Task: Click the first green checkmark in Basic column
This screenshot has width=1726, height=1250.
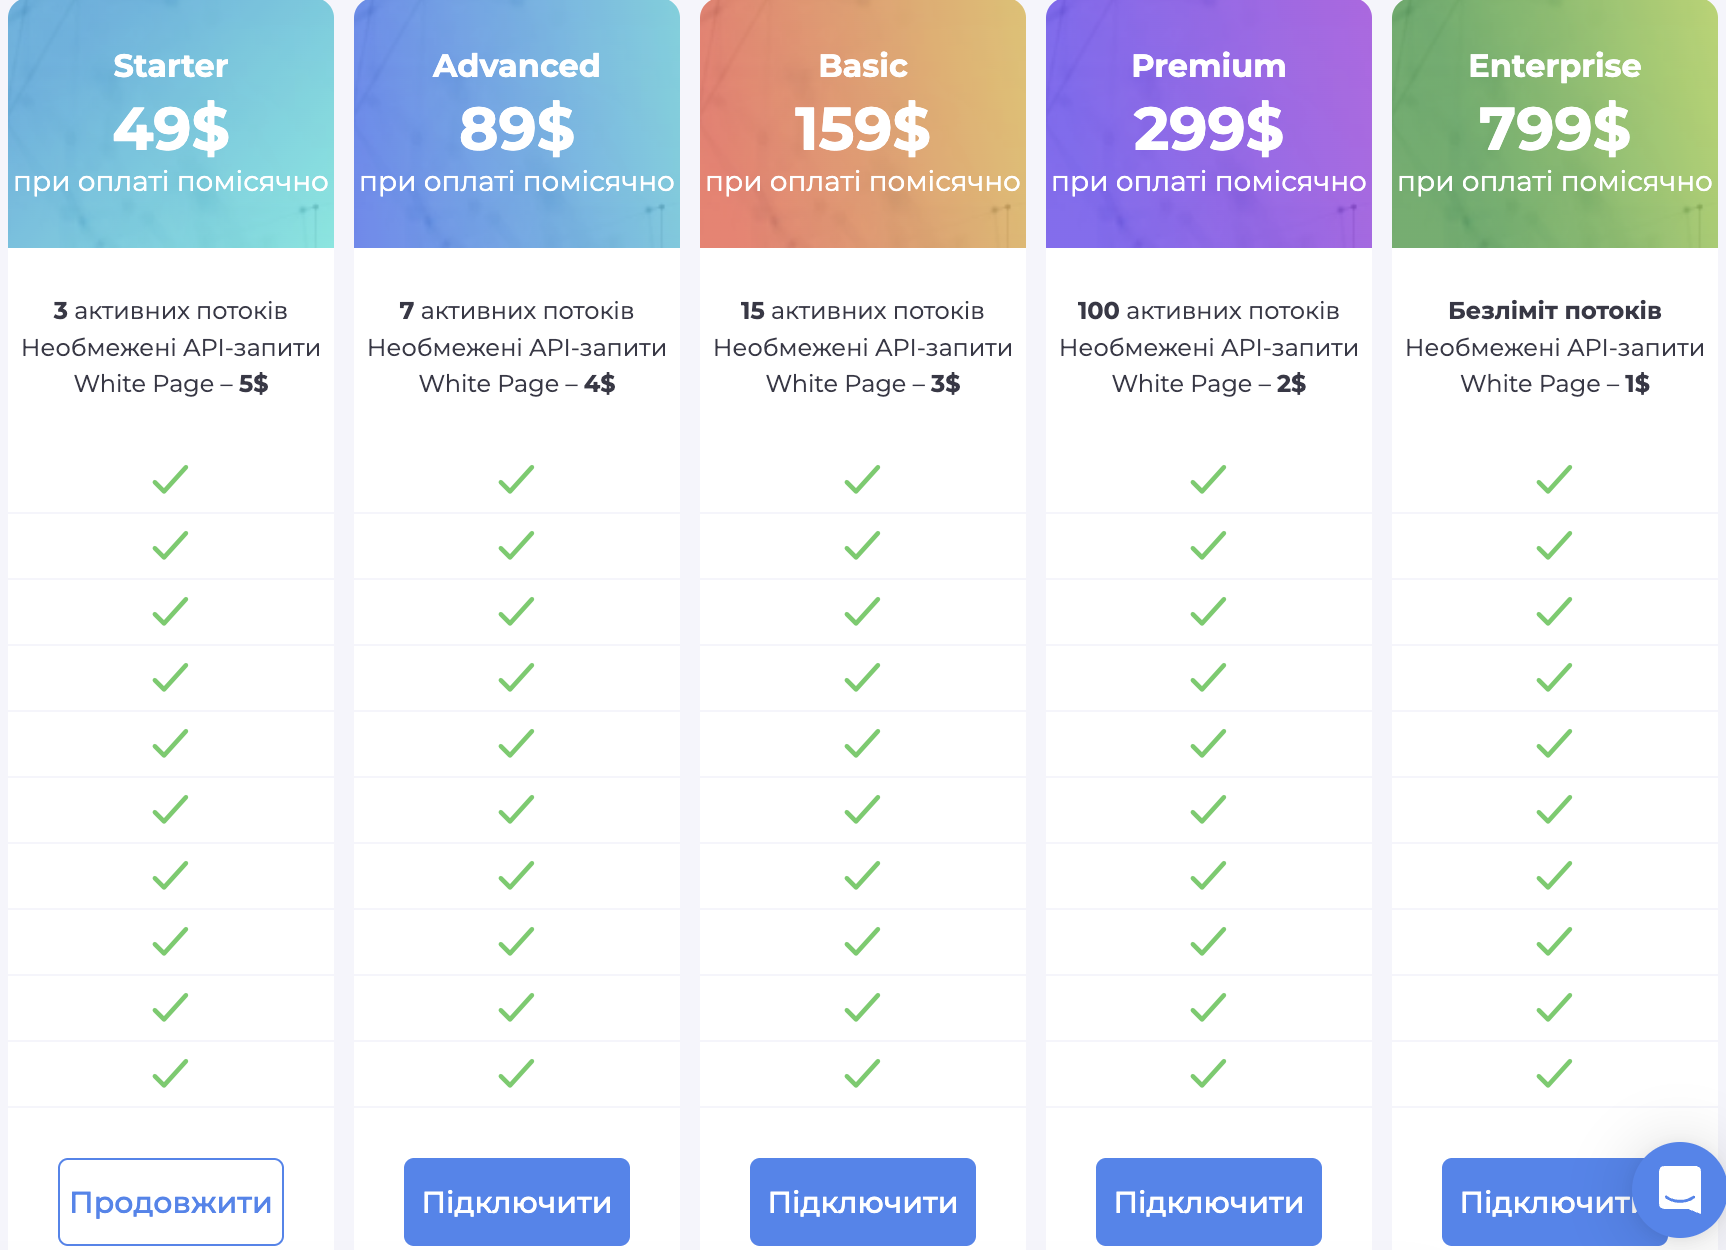Action: coord(862,479)
